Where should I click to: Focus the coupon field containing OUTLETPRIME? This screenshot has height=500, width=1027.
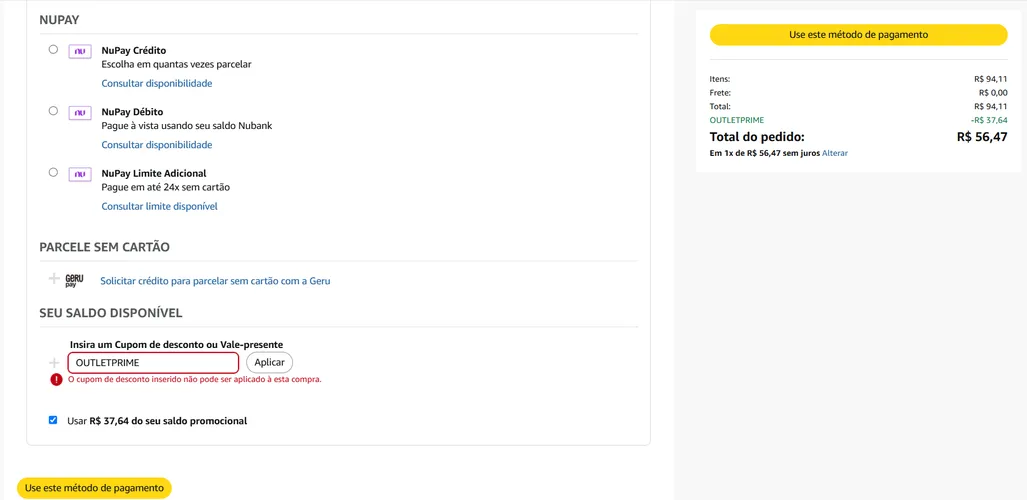[153, 362]
